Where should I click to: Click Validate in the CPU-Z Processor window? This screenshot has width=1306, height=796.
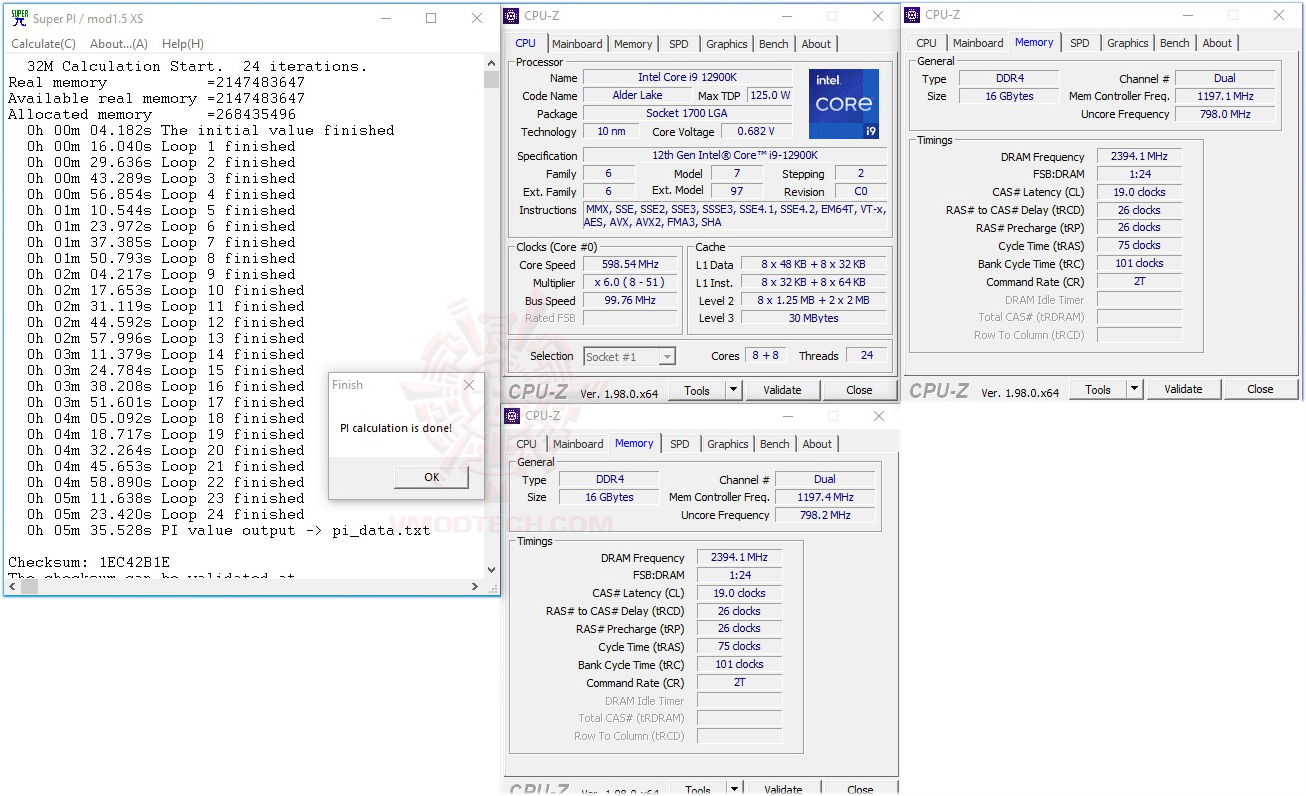point(782,390)
